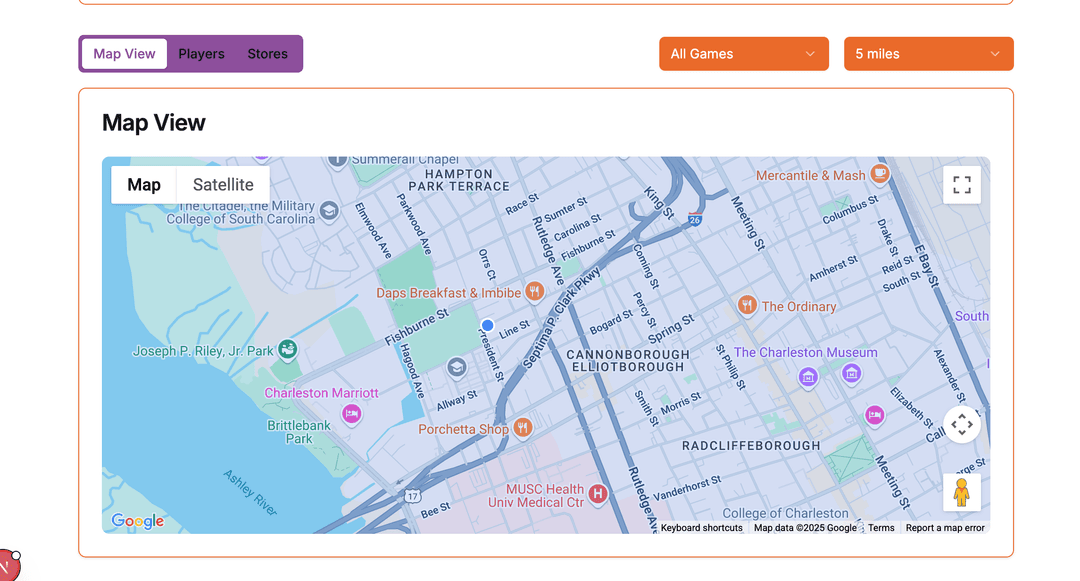
Task: Select the Map View tab
Action: 124,54
